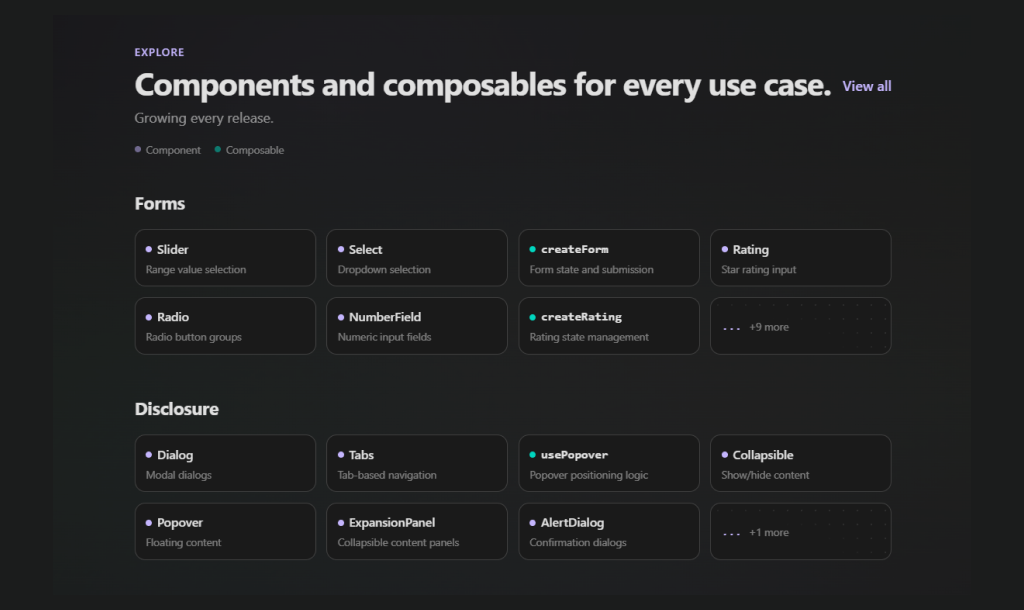Open the createForm composable card
1024x610 pixels.
pyautogui.click(x=609, y=258)
